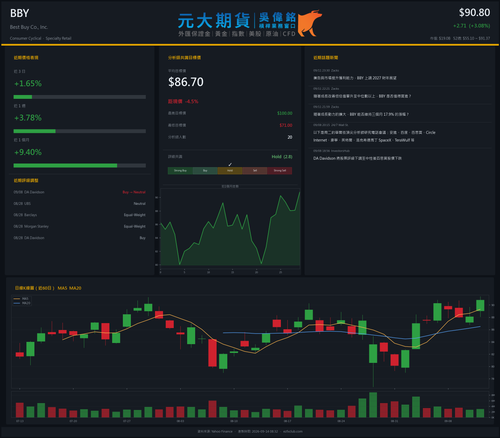Click the red -4.5% gap-to-price text
The width and height of the screenshot is (500, 438).
(192, 101)
